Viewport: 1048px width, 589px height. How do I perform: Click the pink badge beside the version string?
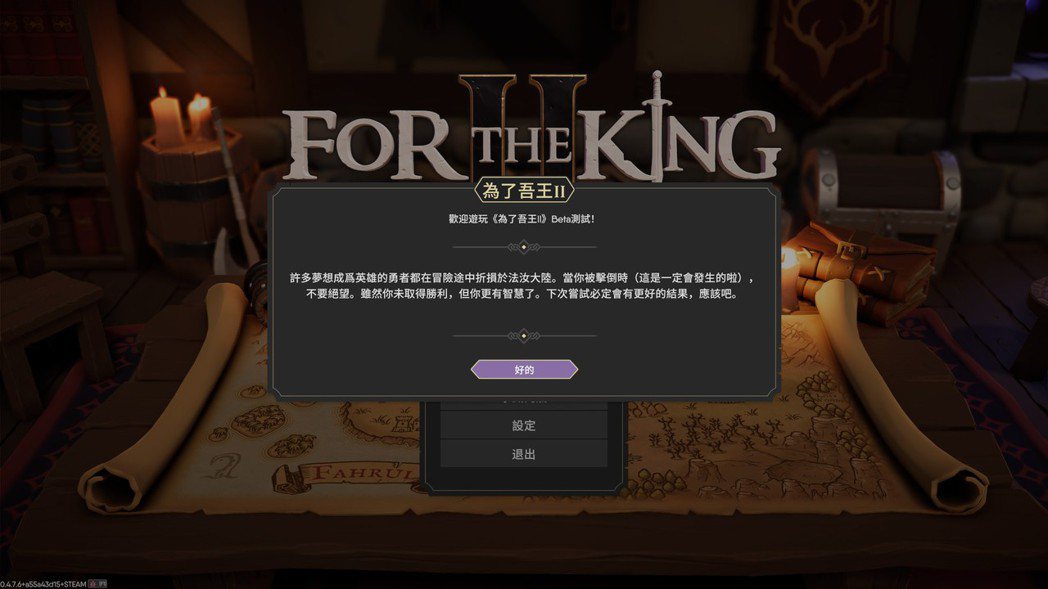tap(93, 584)
